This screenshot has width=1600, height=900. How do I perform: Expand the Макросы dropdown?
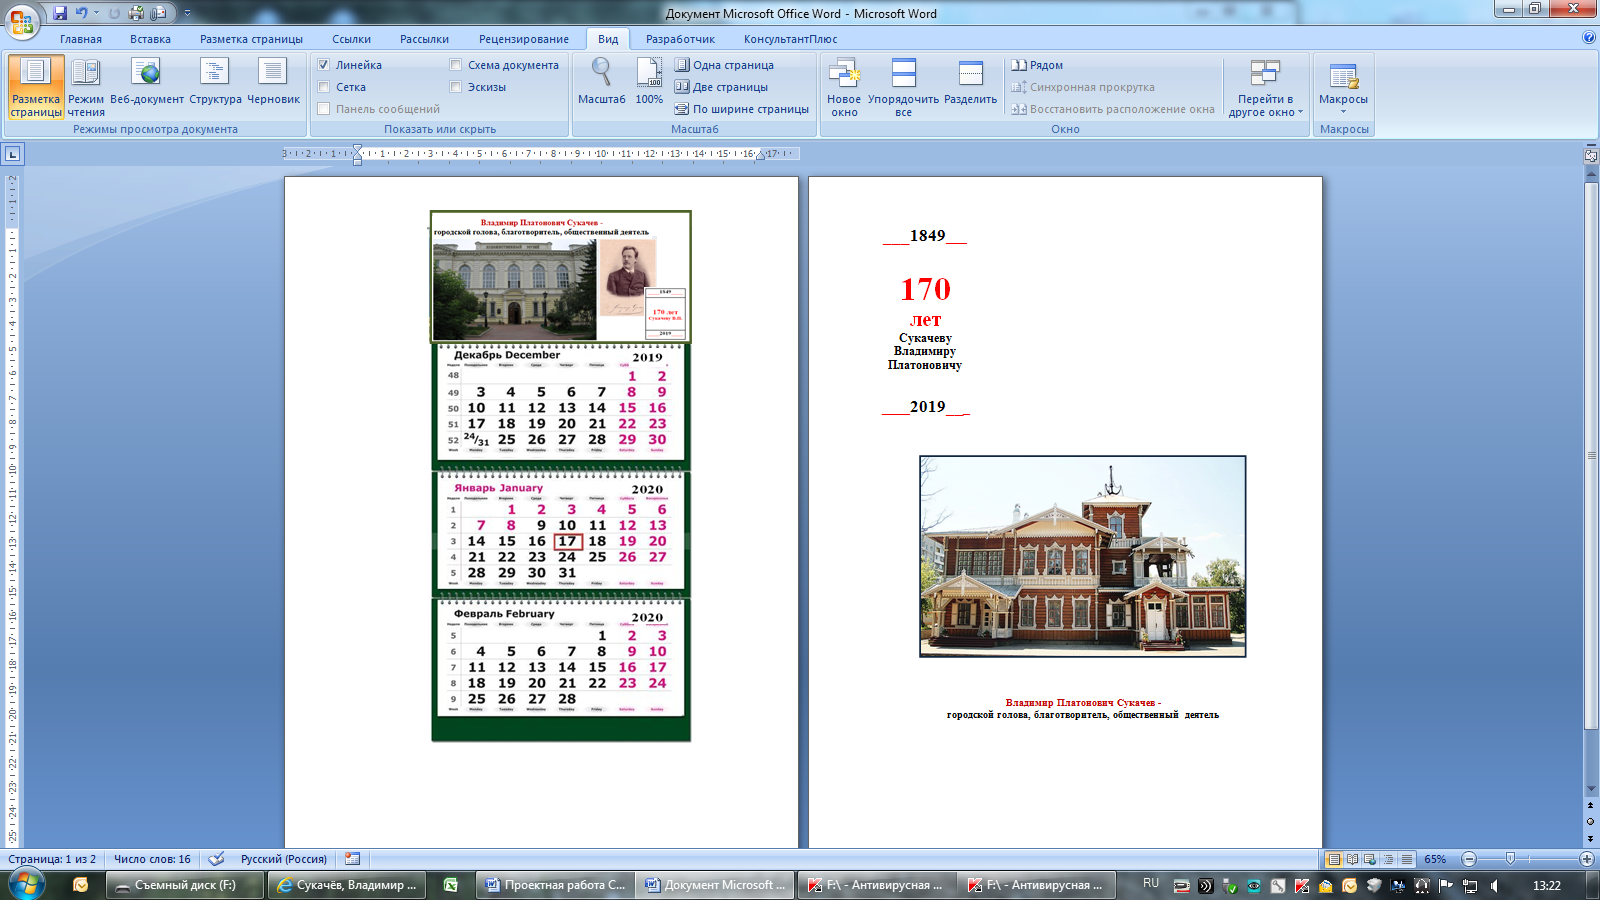(1343, 110)
